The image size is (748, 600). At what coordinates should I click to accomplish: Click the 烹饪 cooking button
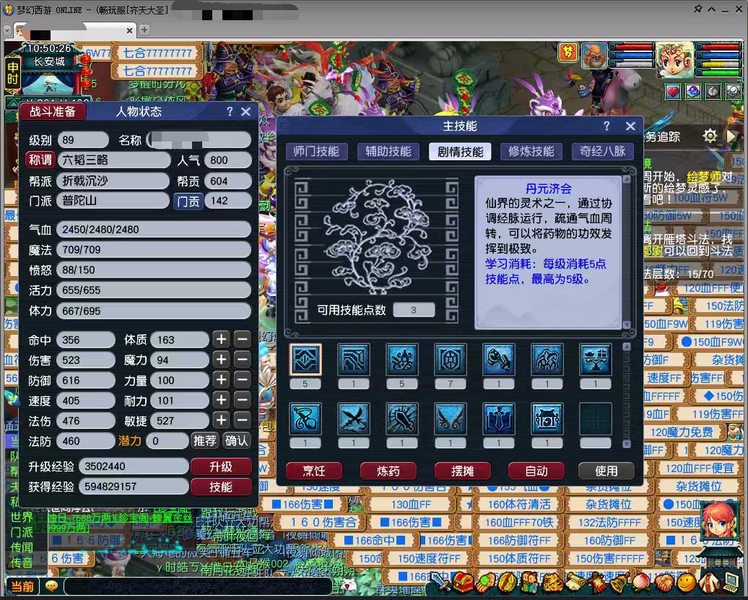coord(312,470)
